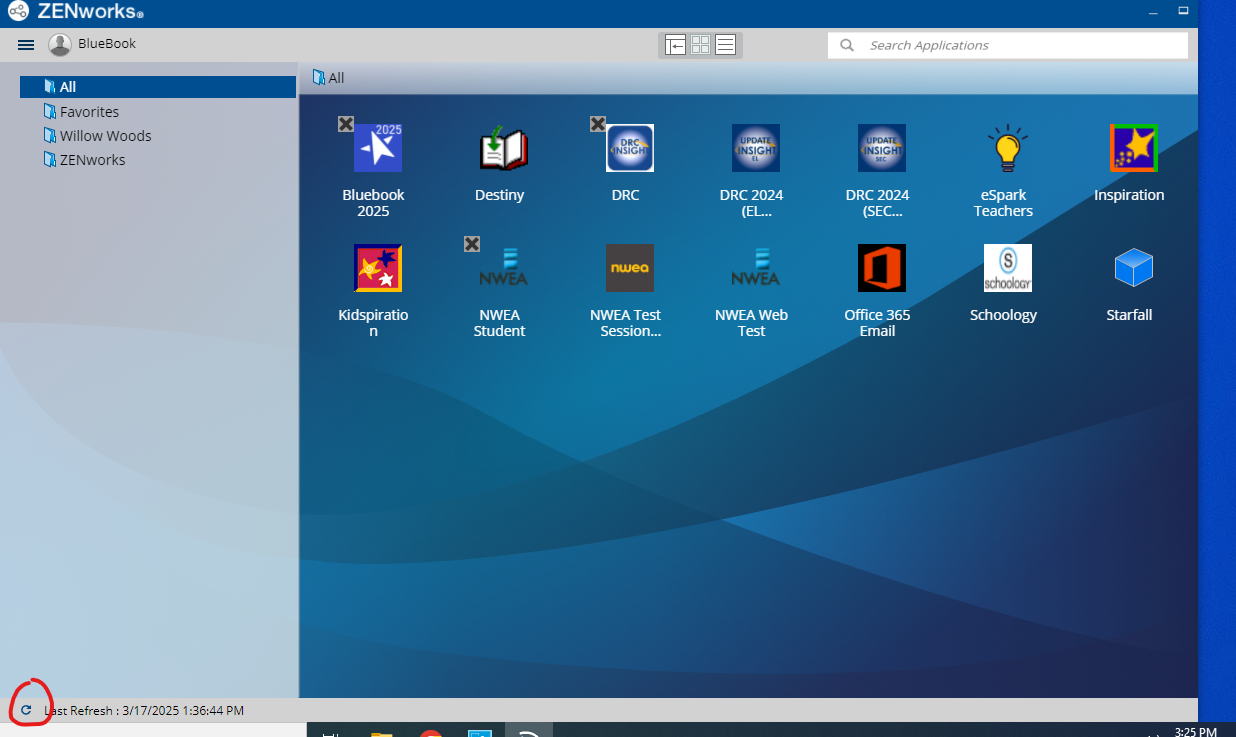
Task: Open Office 365 Email
Action: coord(881,269)
